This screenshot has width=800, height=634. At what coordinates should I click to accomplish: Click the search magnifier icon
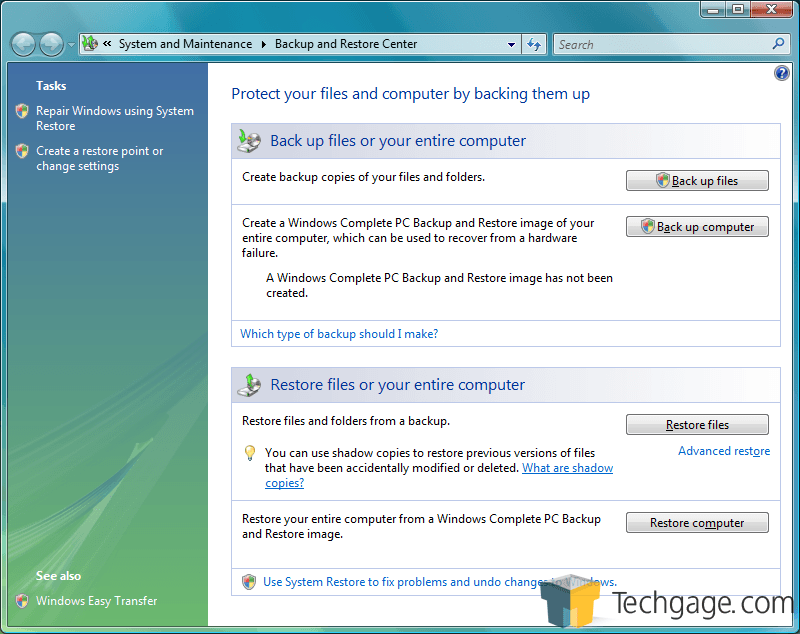click(778, 44)
